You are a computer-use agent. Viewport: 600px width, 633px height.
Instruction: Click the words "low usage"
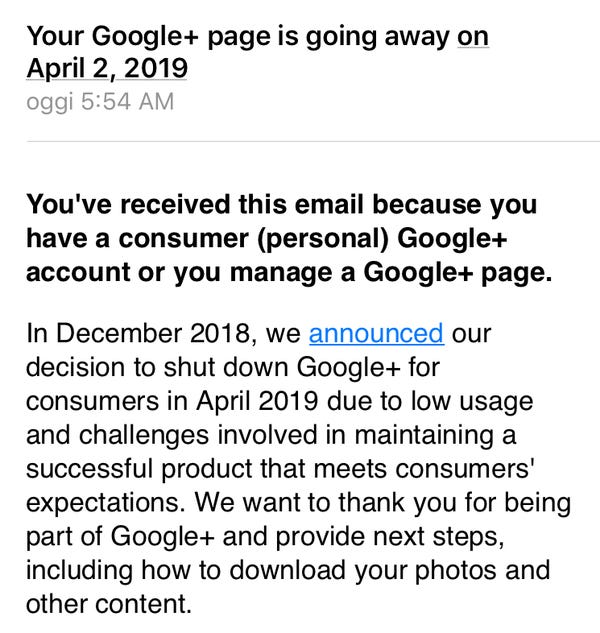[472, 402]
